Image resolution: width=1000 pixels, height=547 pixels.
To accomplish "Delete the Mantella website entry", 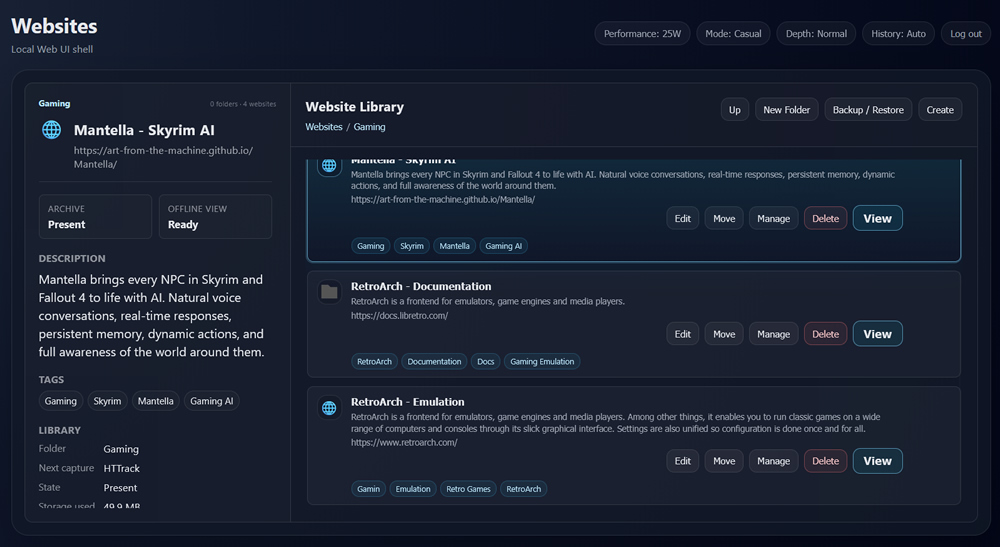I will point(825,219).
